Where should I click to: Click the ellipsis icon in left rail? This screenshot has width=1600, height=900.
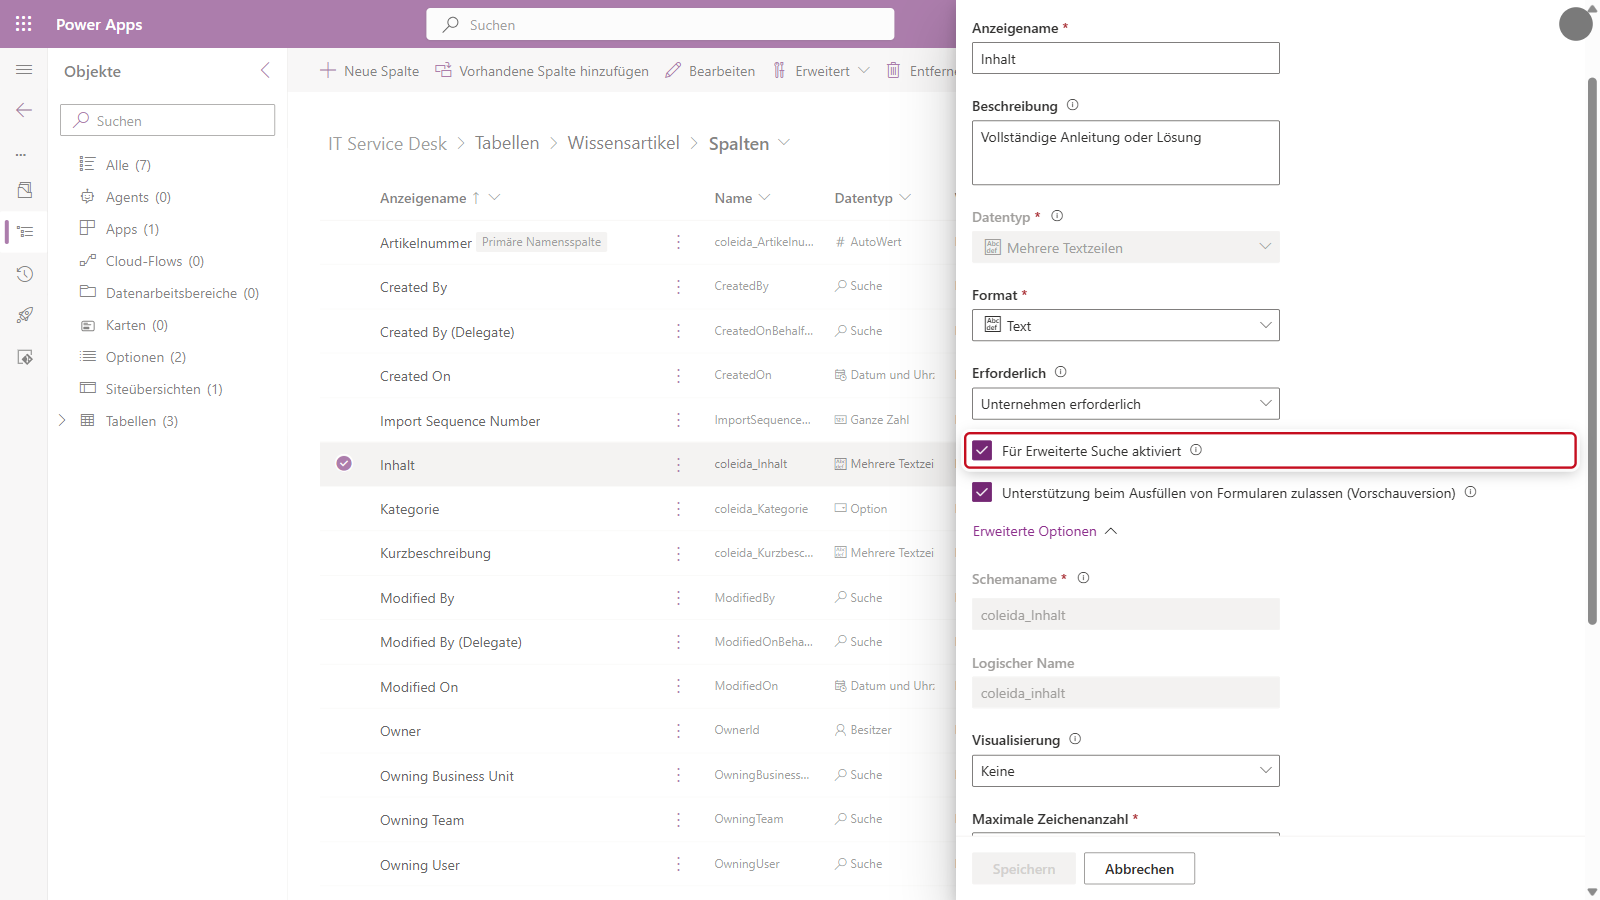coord(21,154)
